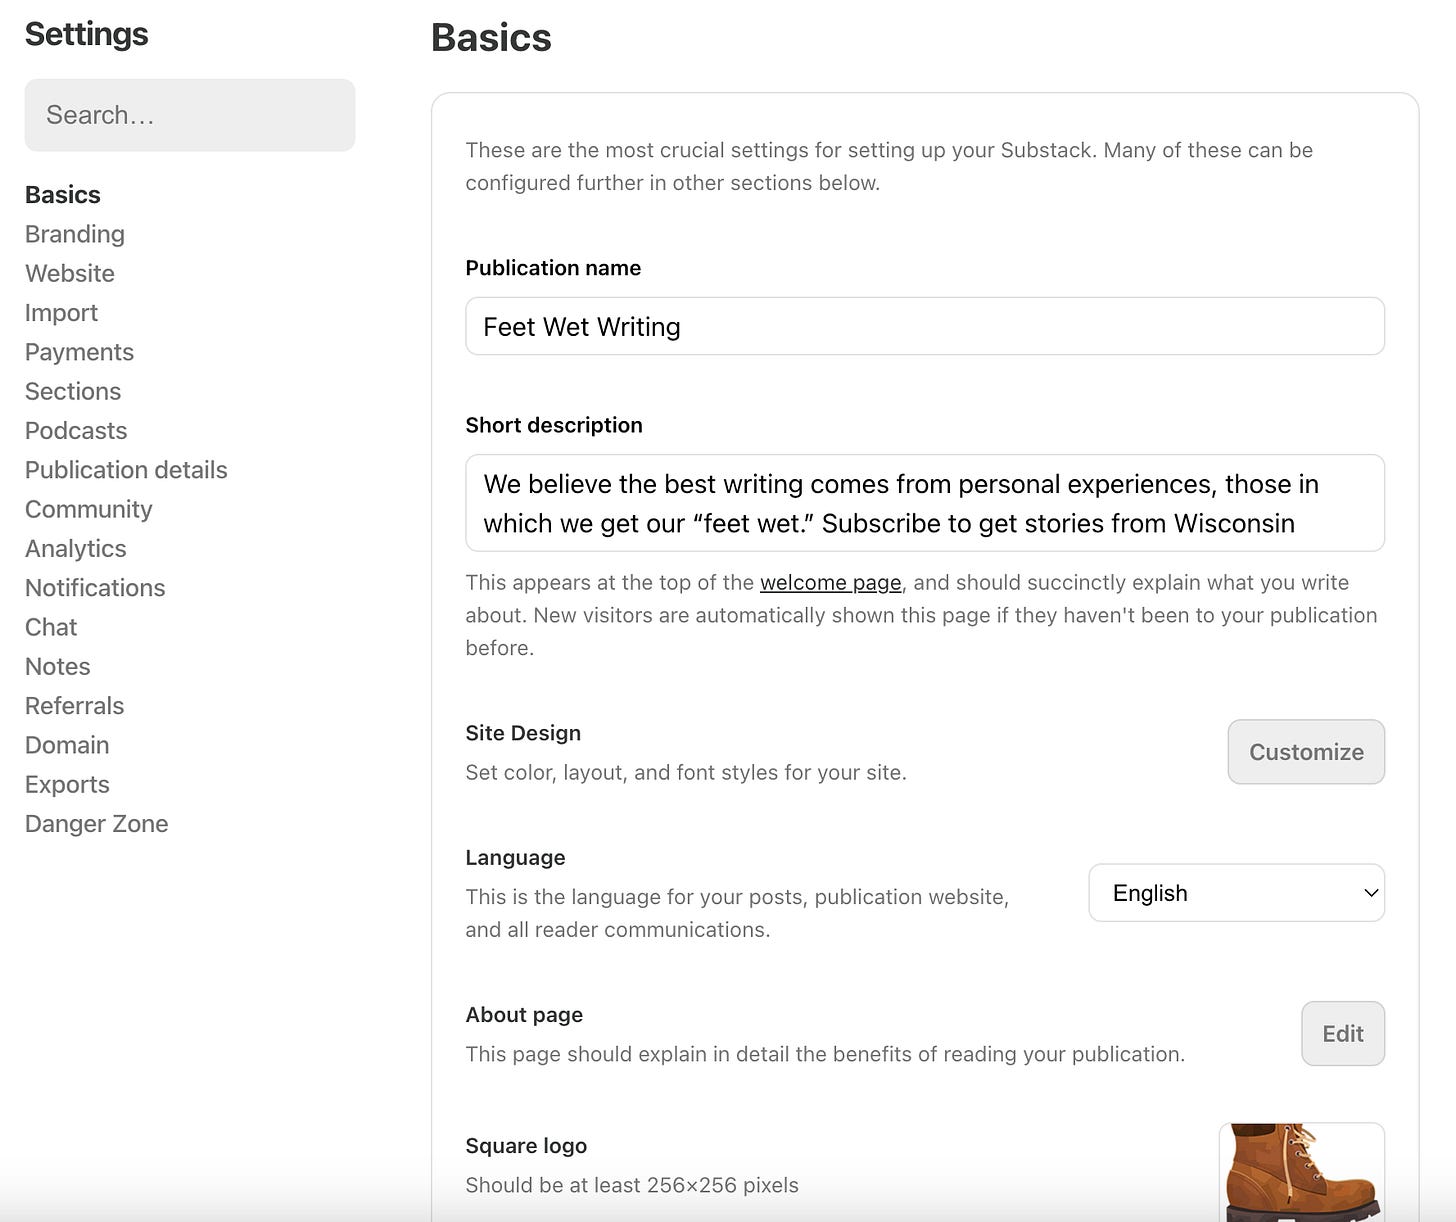Click the boot square logo thumbnail
The width and height of the screenshot is (1456, 1222).
pos(1301,1180)
